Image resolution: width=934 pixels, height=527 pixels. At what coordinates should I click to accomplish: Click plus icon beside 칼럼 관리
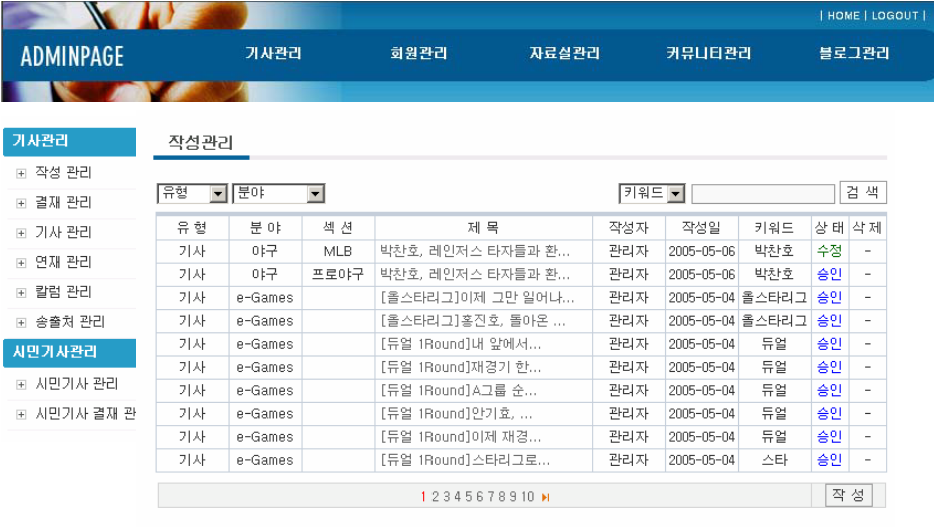[x=21, y=293]
